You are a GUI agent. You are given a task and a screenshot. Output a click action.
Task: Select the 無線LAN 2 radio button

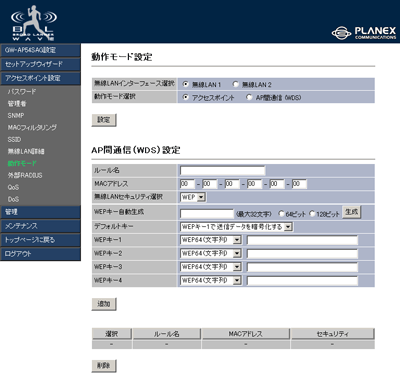pos(236,84)
